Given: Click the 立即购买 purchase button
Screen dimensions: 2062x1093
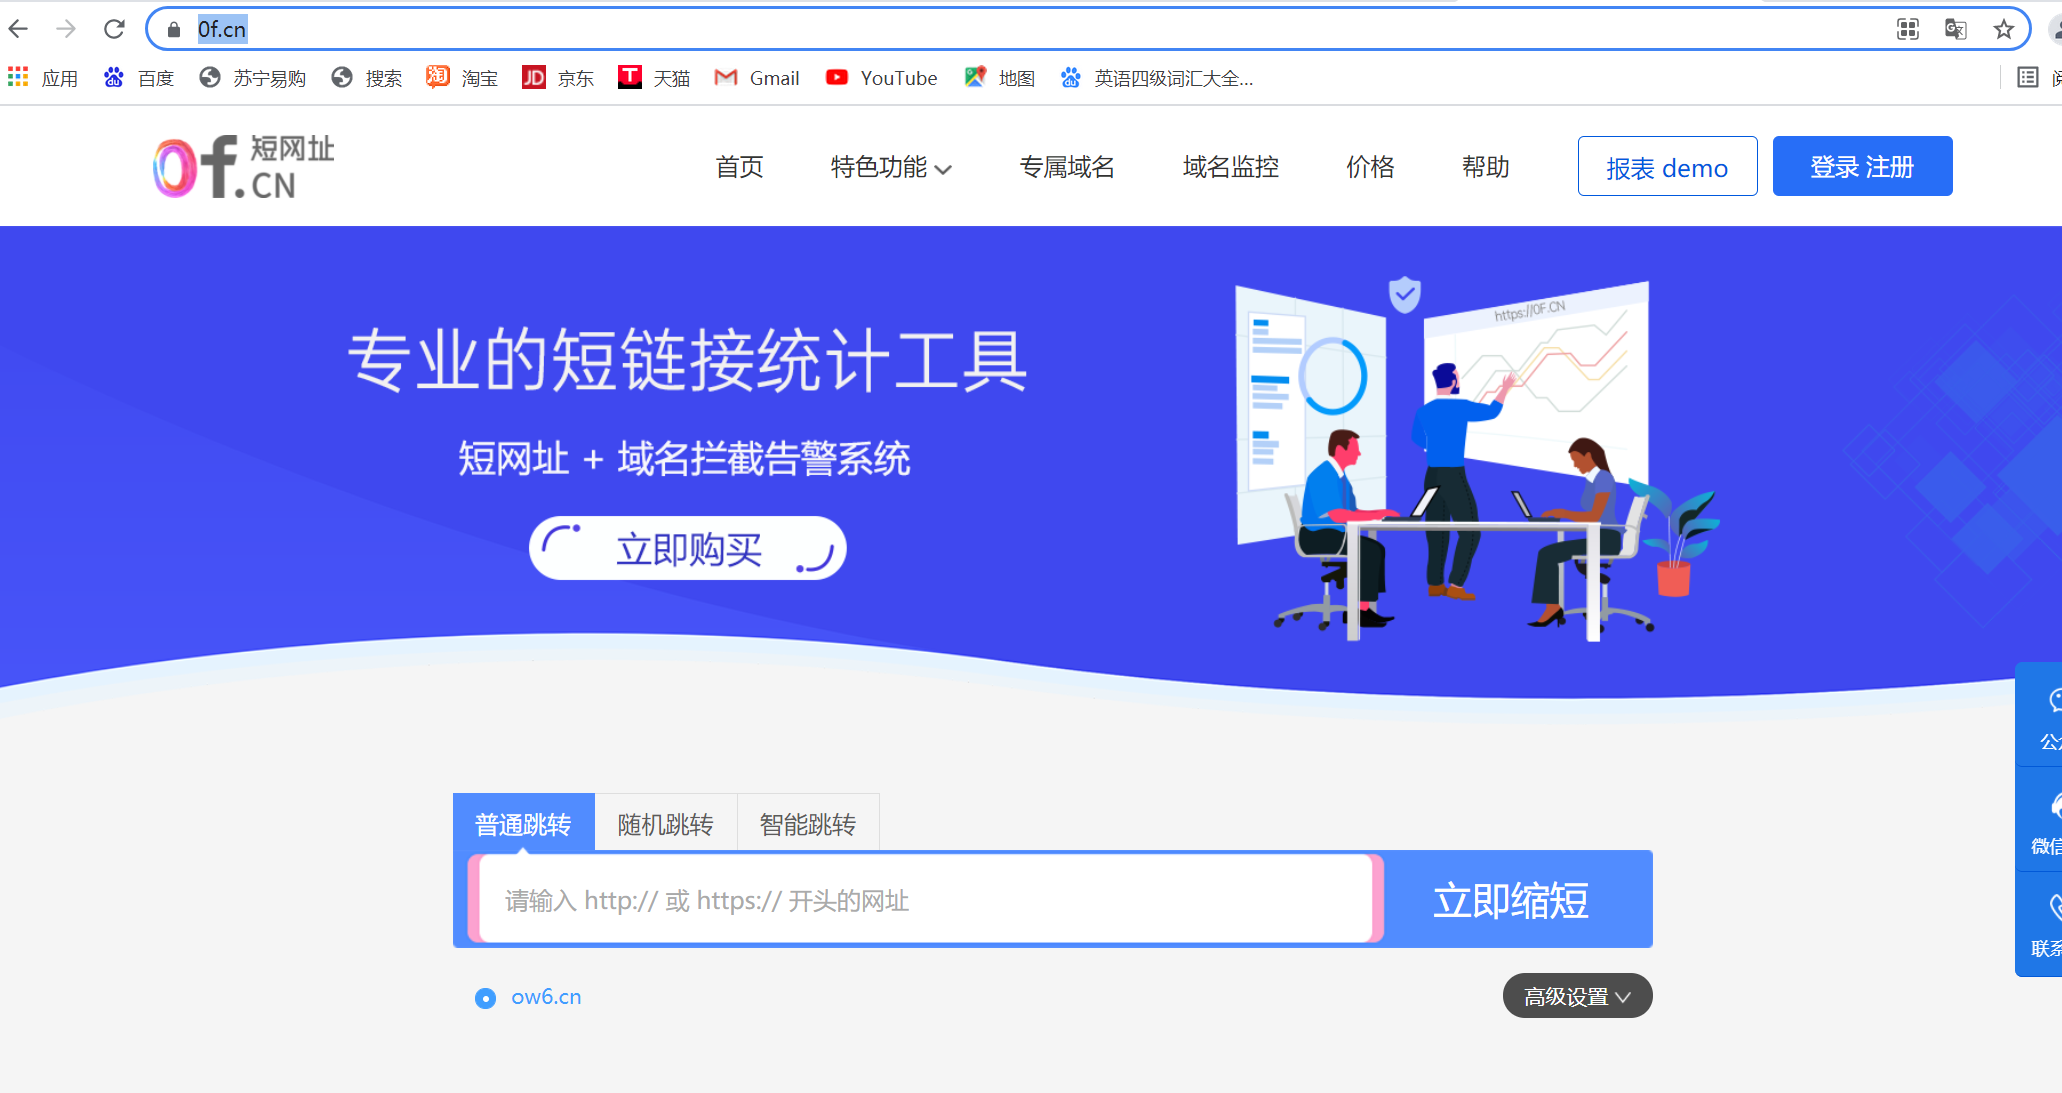Looking at the screenshot, I should [x=687, y=547].
